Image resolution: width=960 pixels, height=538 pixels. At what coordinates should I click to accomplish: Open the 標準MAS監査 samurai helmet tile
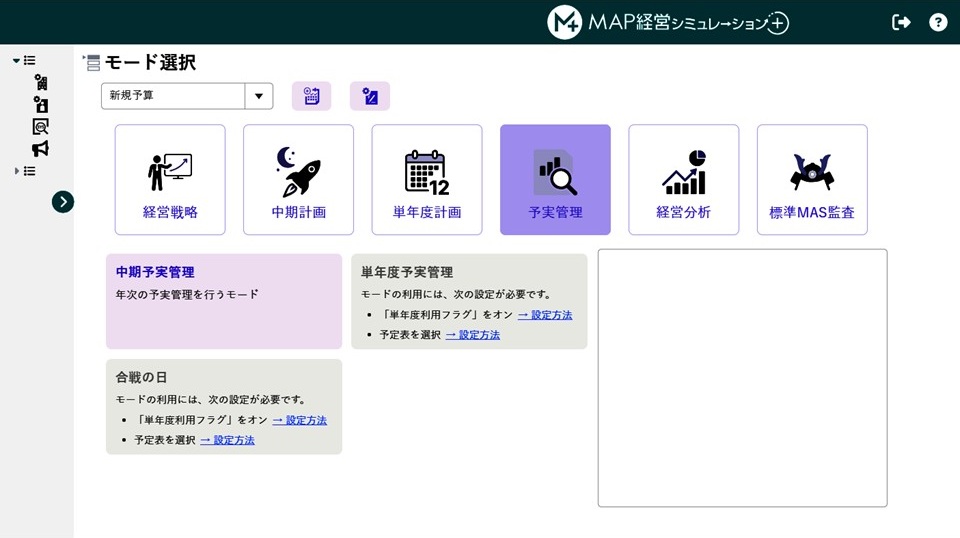point(812,180)
